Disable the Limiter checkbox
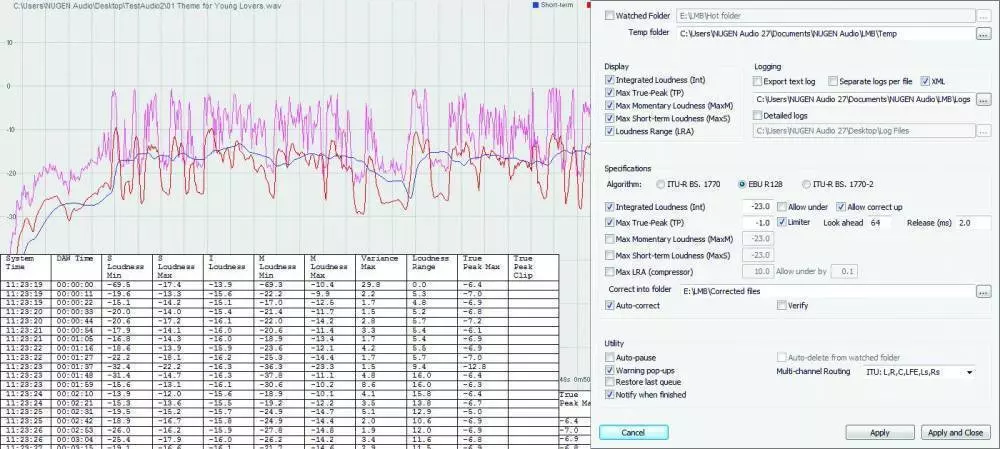 pyautogui.click(x=782, y=223)
